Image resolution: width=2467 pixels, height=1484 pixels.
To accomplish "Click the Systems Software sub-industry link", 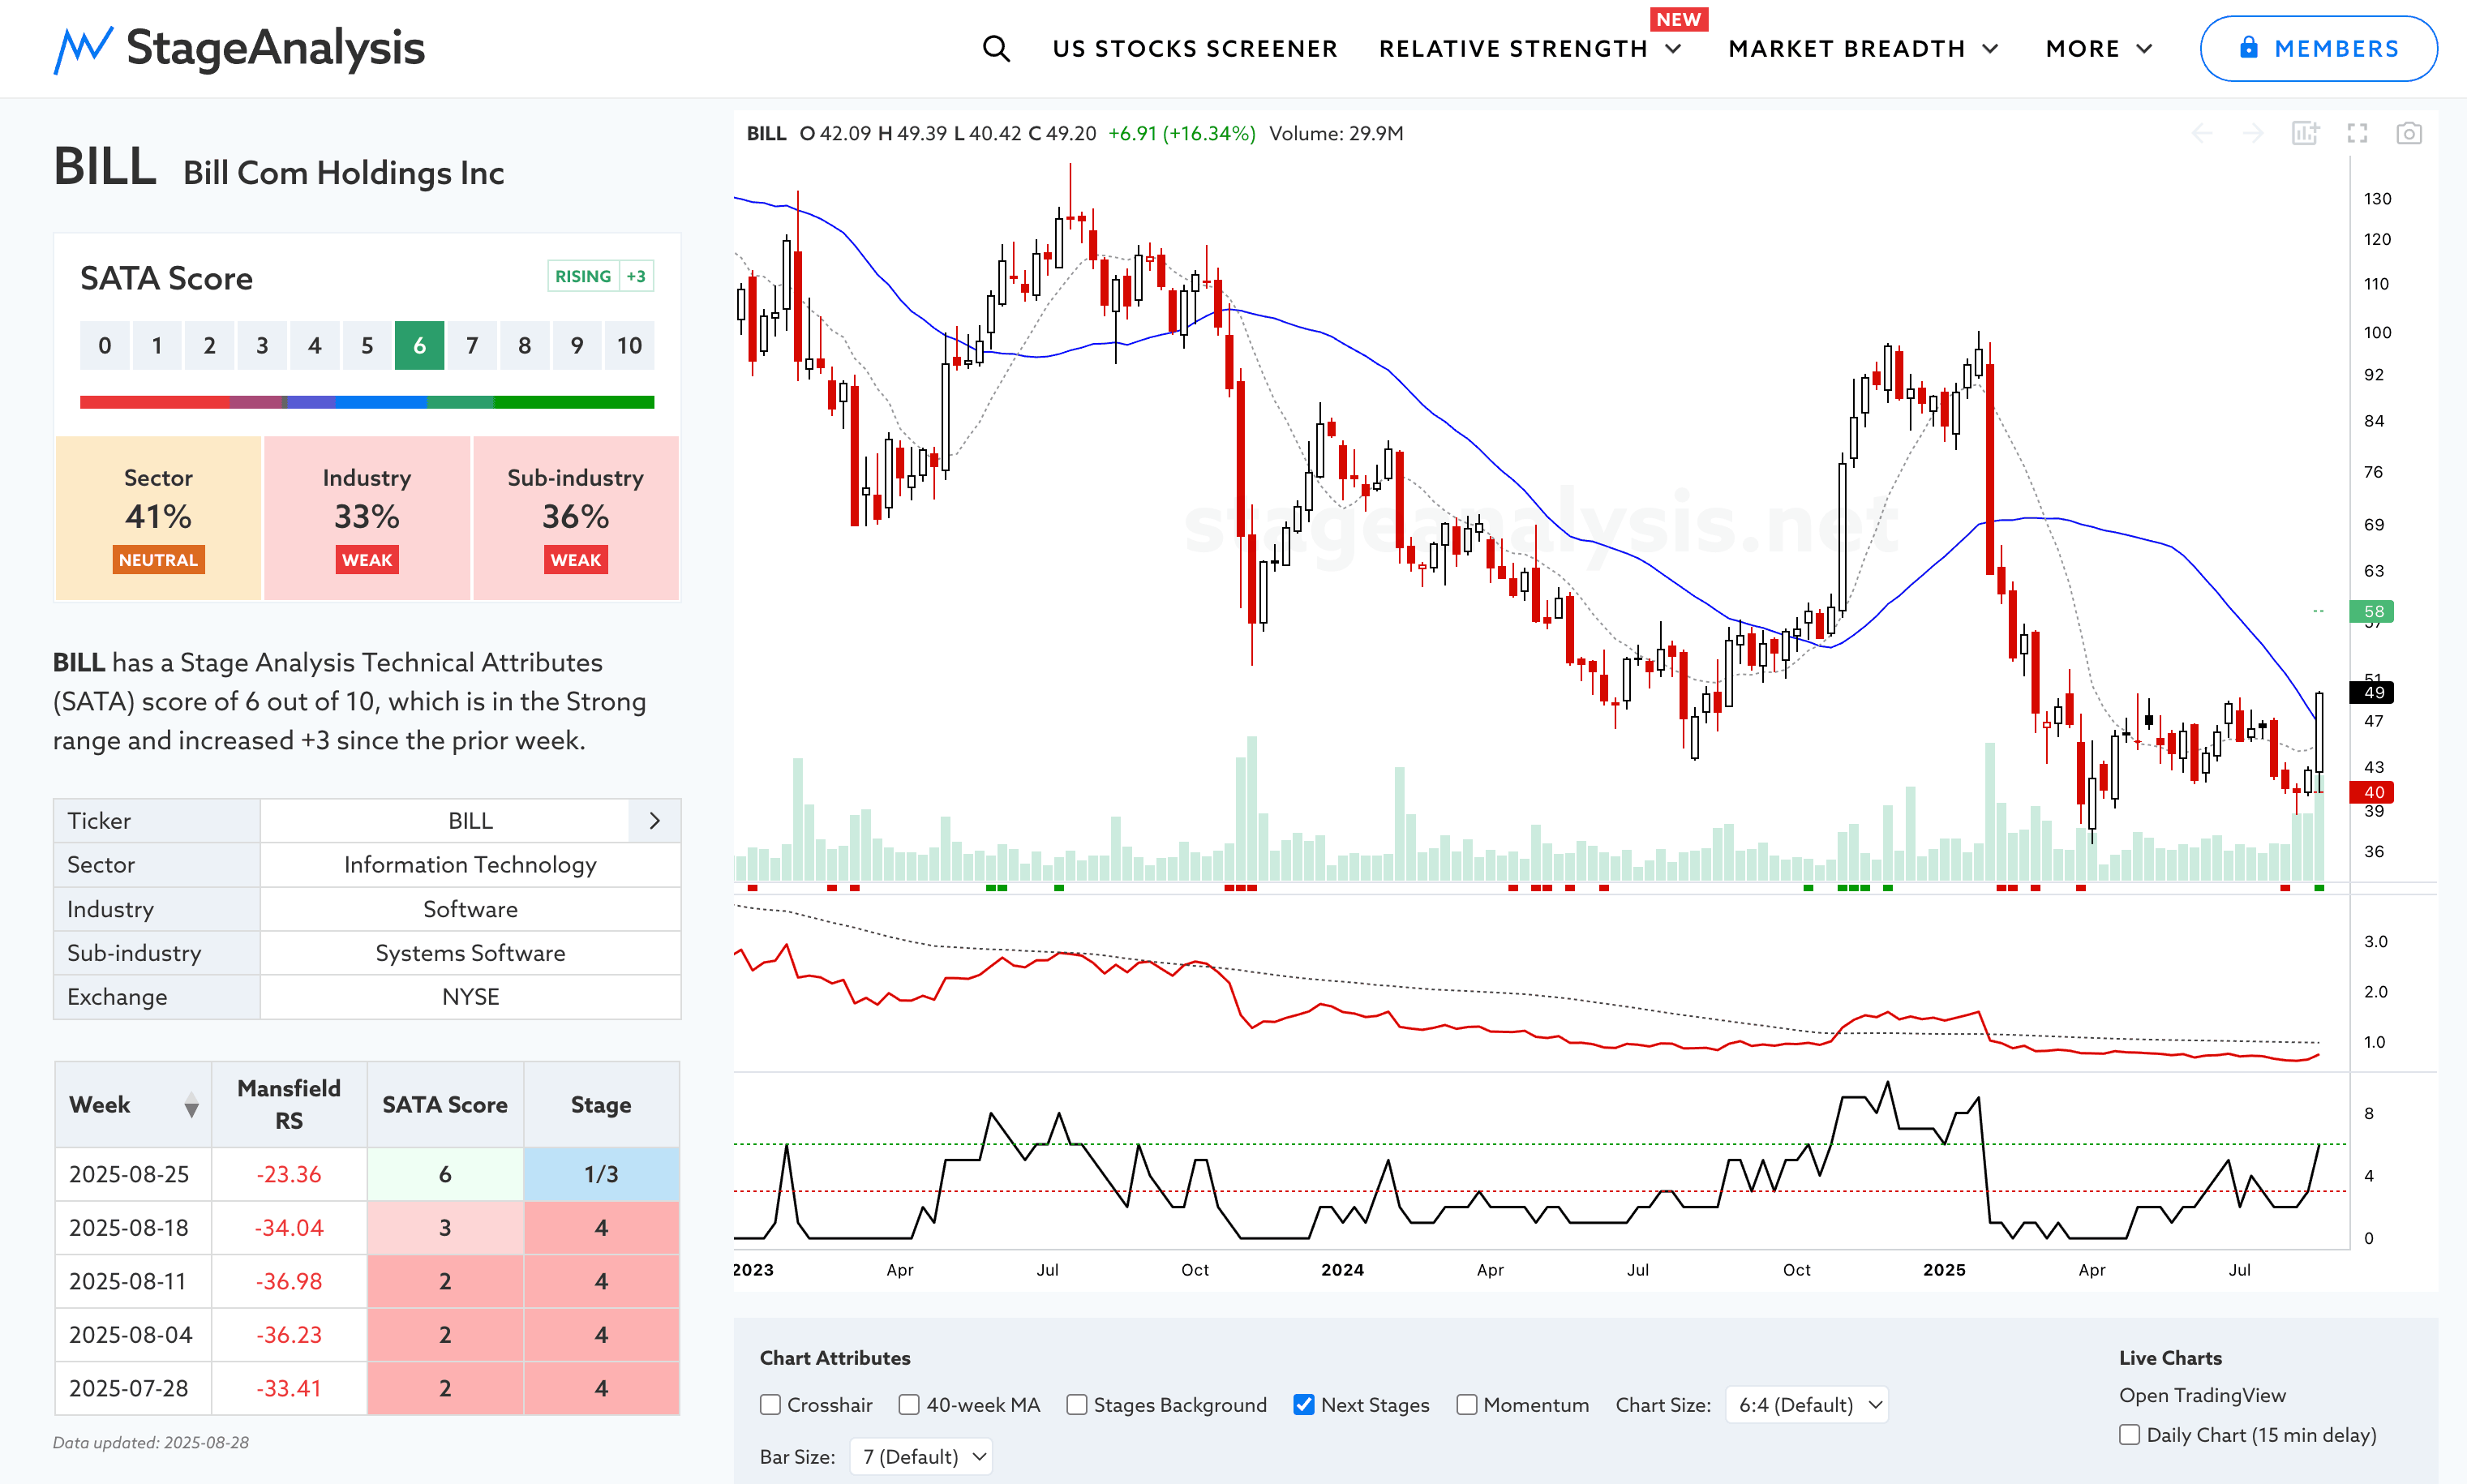I will (x=470, y=953).
